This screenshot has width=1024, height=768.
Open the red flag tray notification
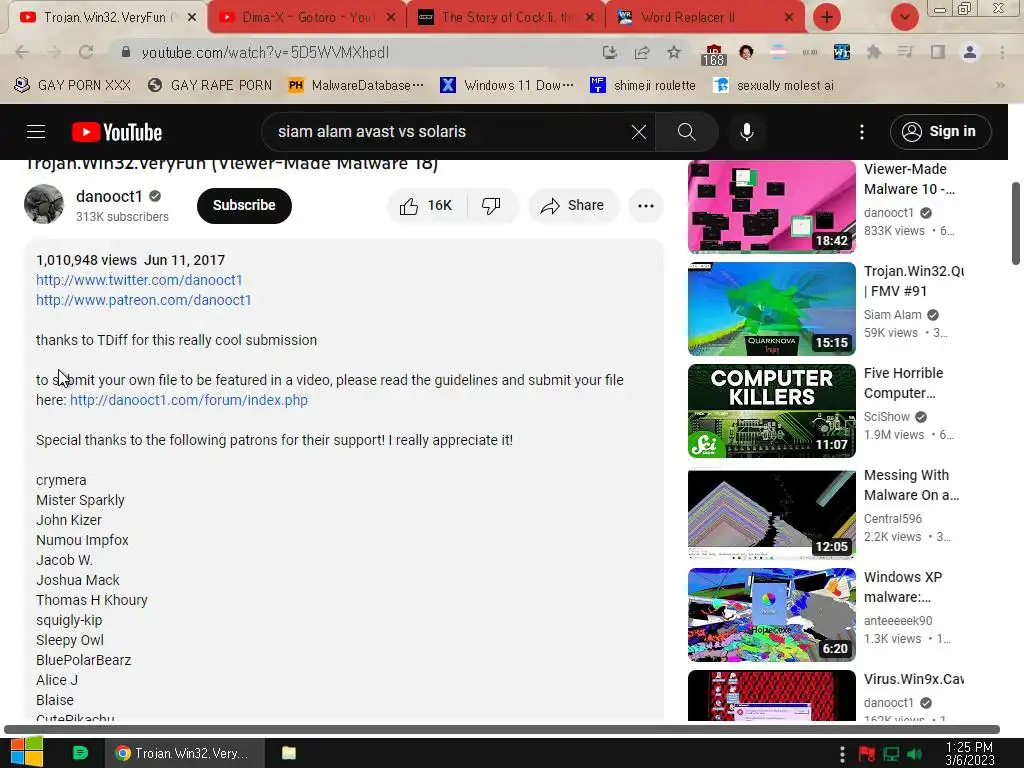(867, 754)
